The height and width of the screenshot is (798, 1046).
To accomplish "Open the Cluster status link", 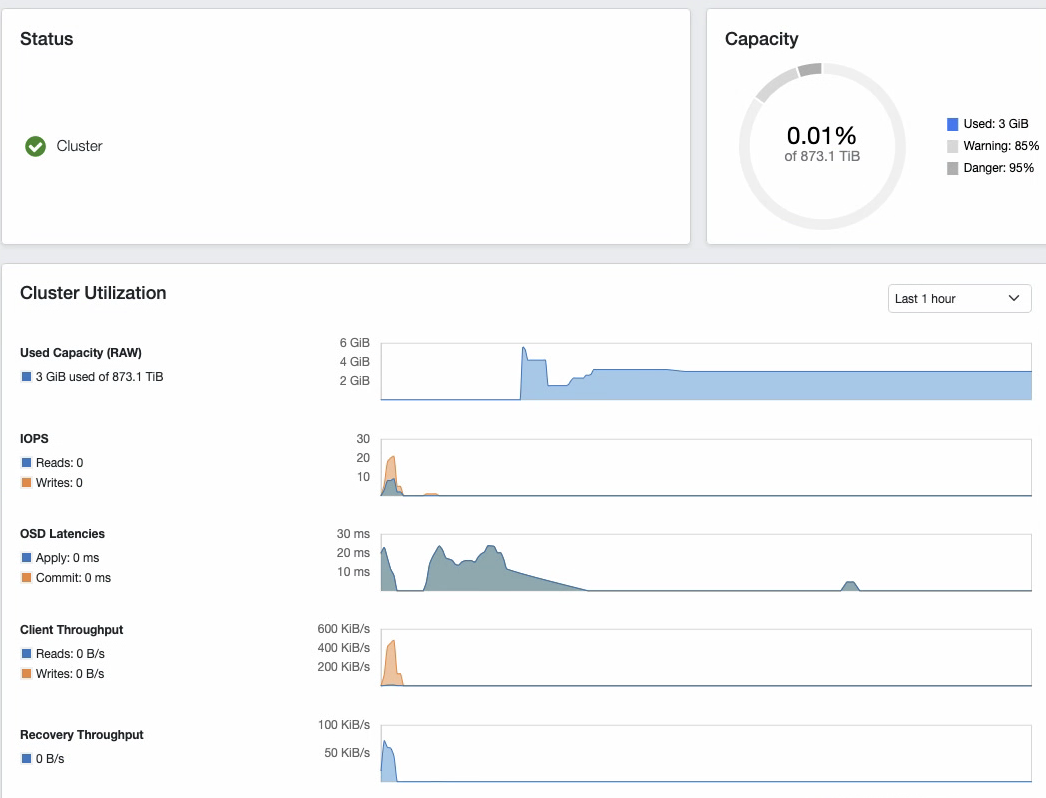I will [x=79, y=146].
